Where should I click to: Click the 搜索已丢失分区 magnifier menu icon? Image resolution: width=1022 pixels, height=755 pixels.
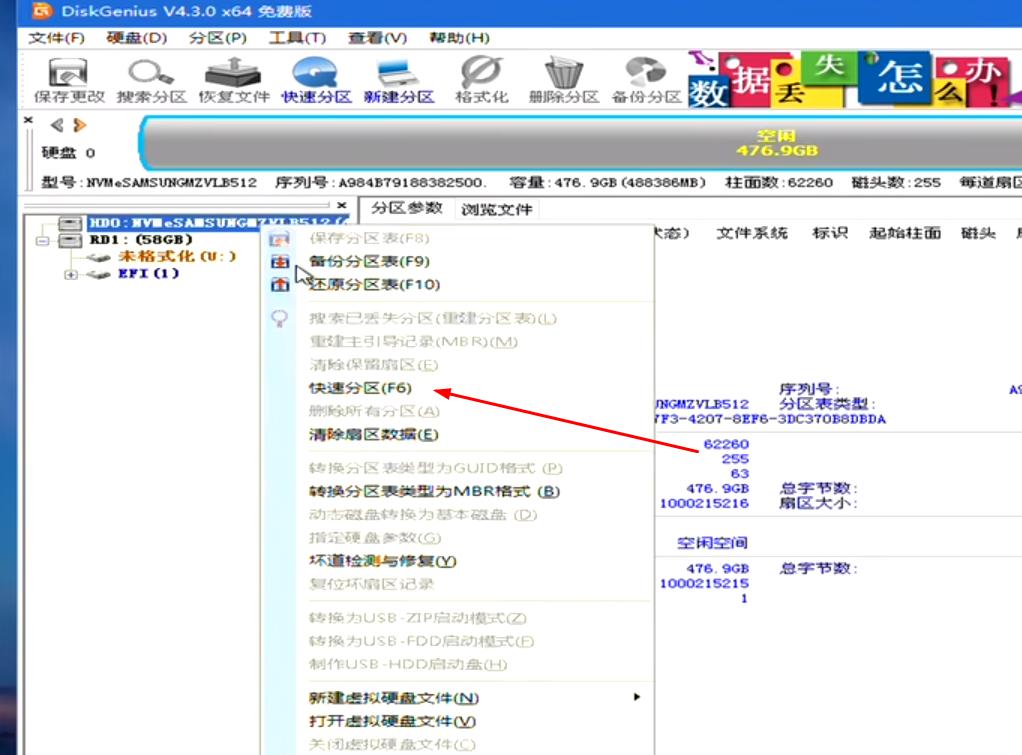pyautogui.click(x=280, y=319)
